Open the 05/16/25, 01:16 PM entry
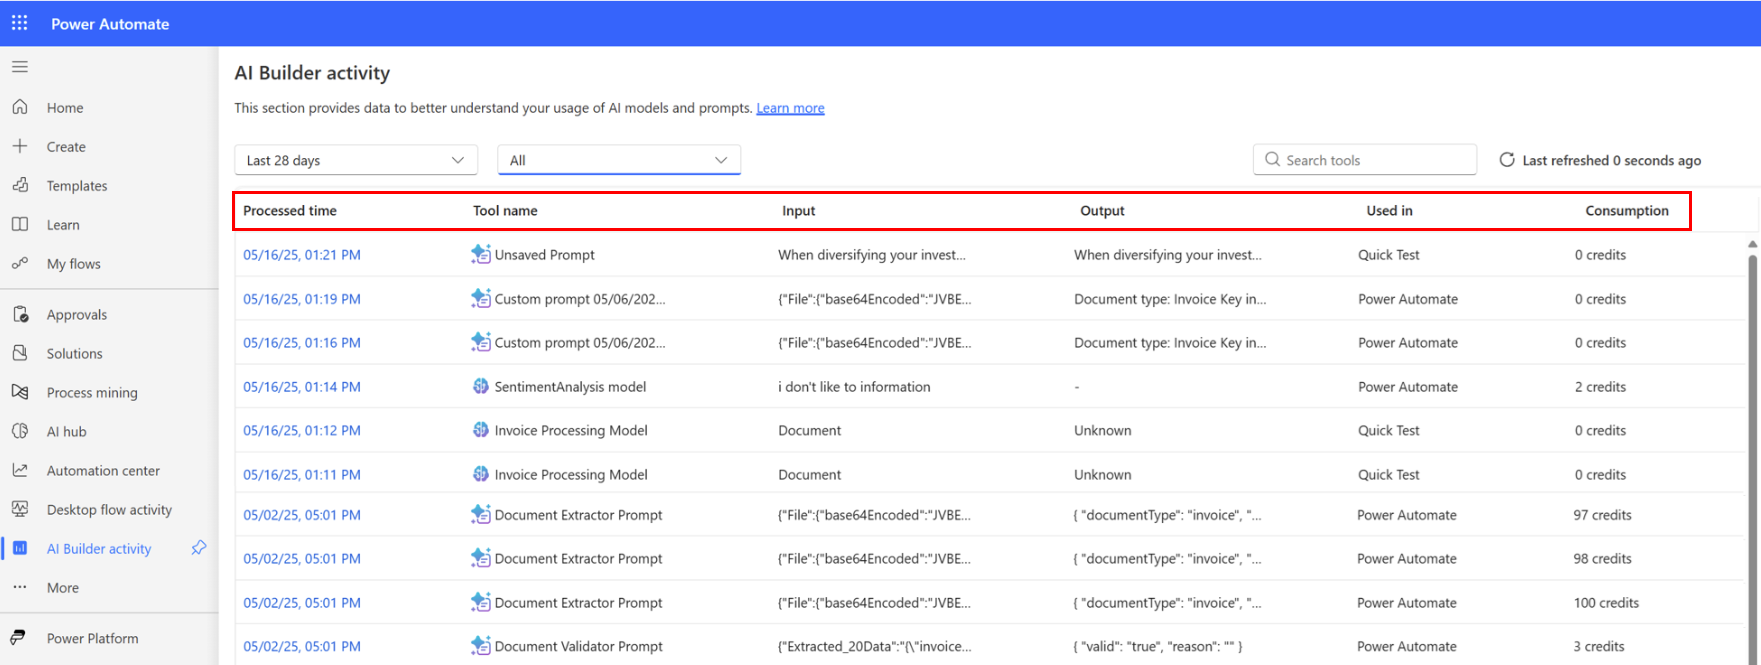This screenshot has height=665, width=1761. coord(302,343)
